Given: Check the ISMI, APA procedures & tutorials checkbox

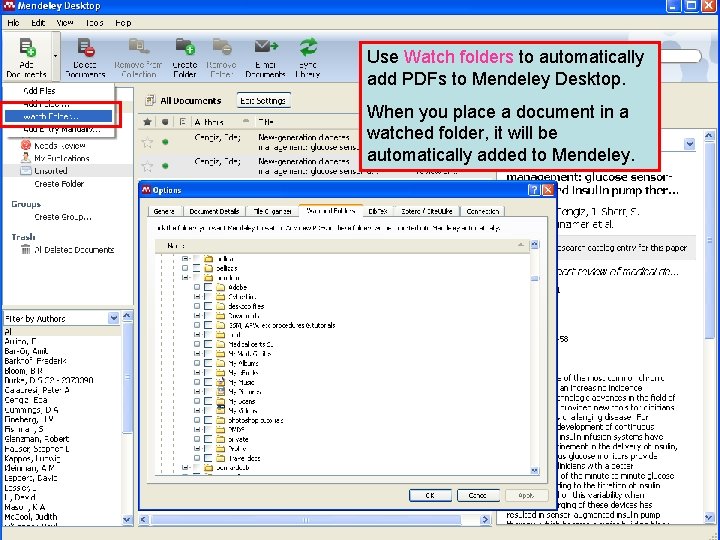Looking at the screenshot, I should pos(208,325).
